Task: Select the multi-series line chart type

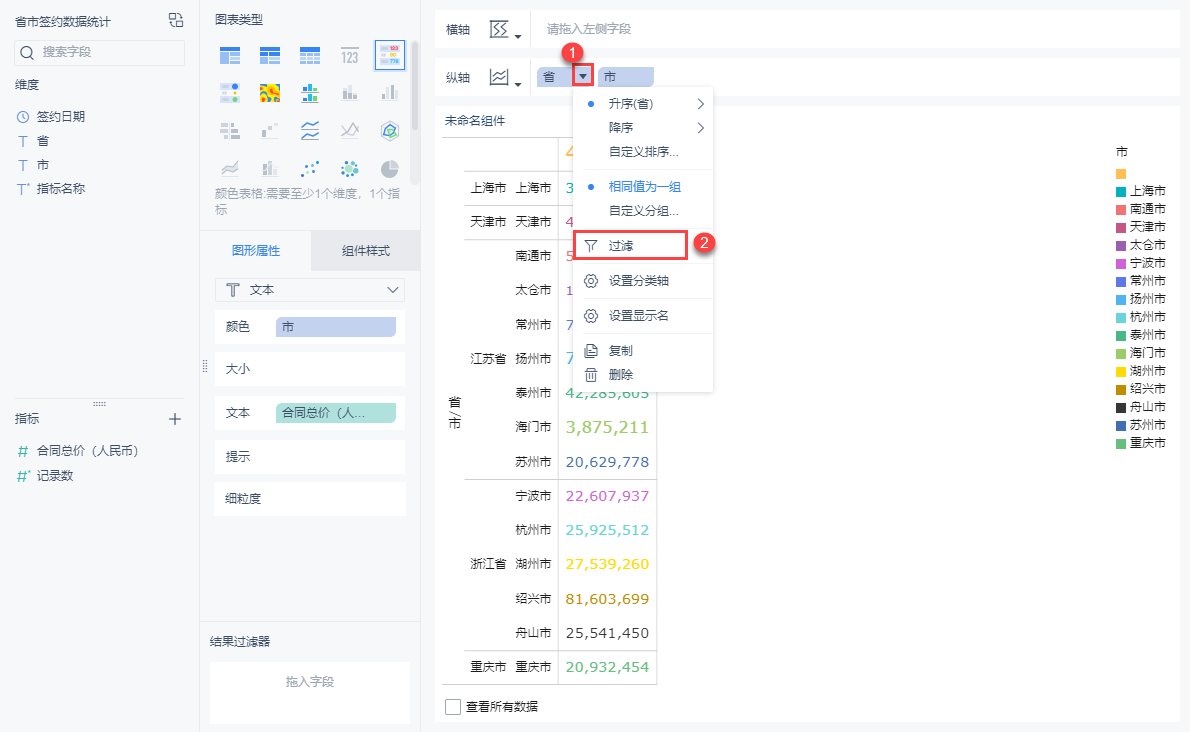Action: tap(350, 131)
